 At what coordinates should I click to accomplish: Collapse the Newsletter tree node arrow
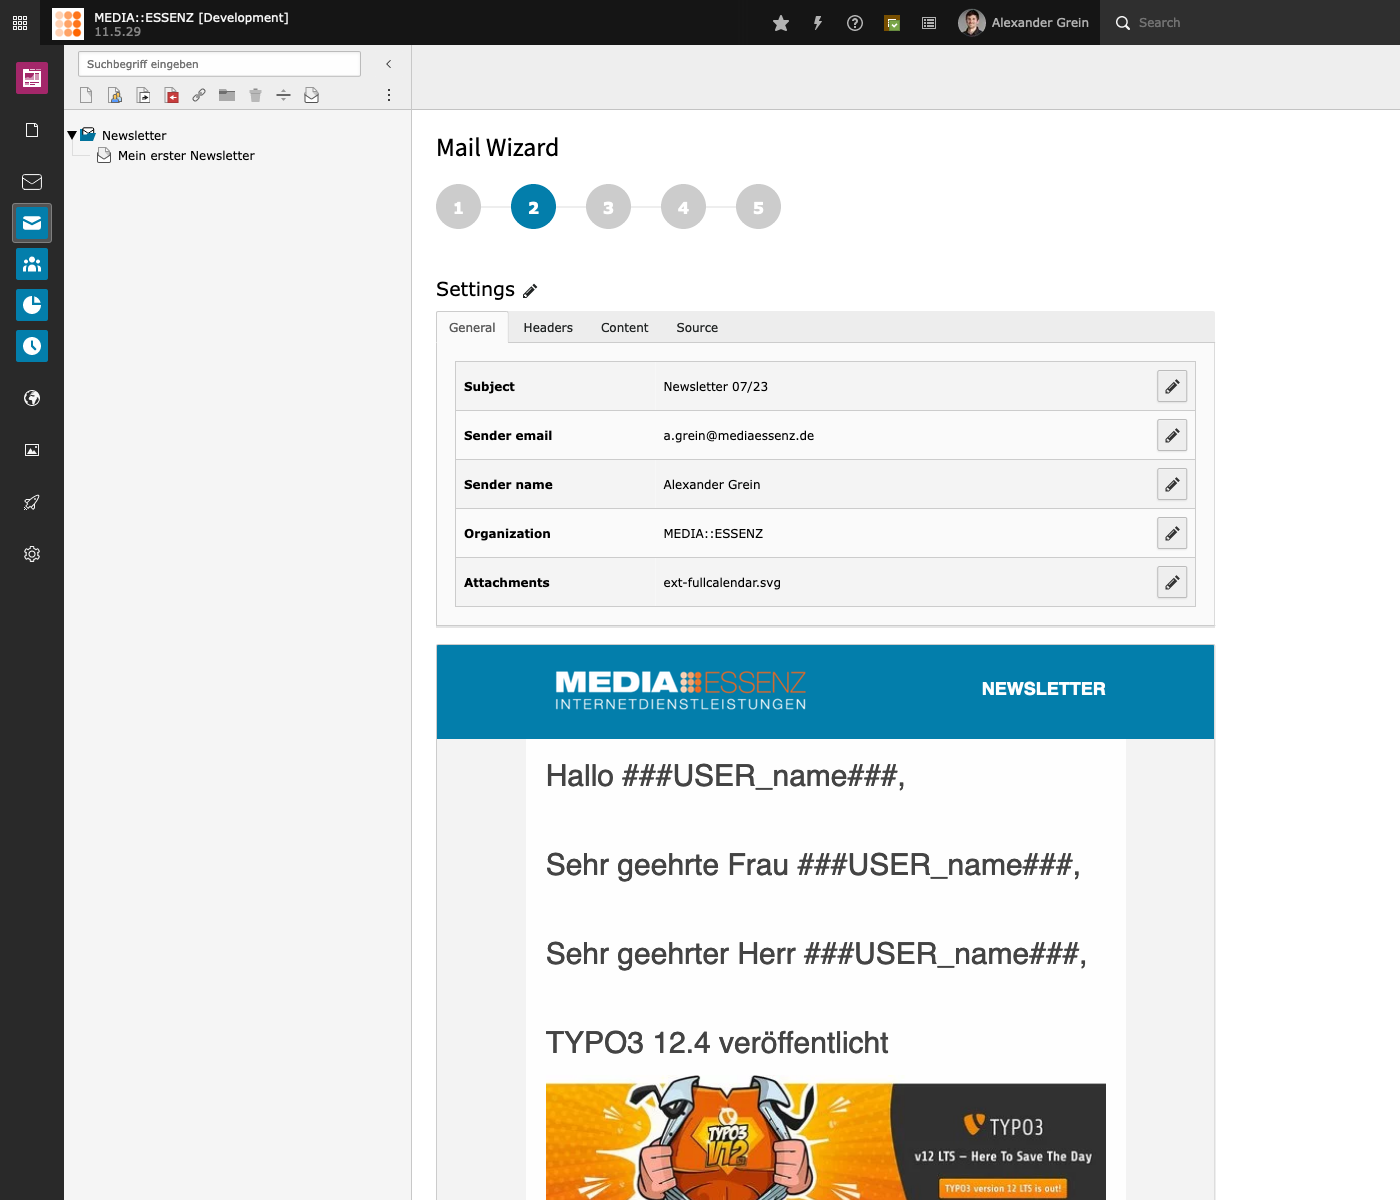point(72,135)
